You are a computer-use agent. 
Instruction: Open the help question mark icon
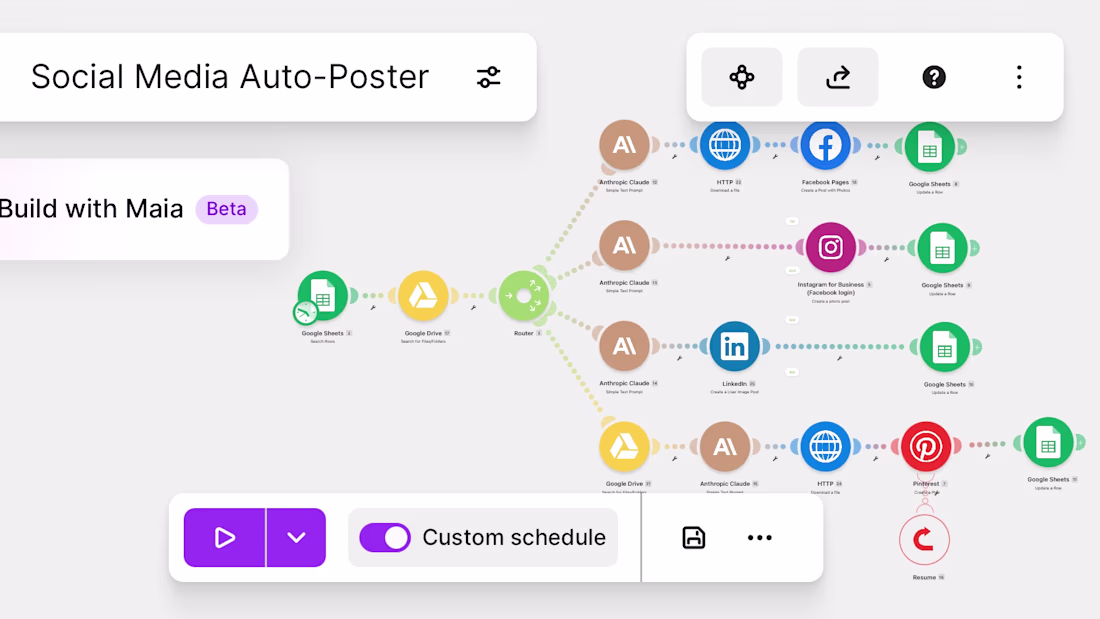[934, 76]
